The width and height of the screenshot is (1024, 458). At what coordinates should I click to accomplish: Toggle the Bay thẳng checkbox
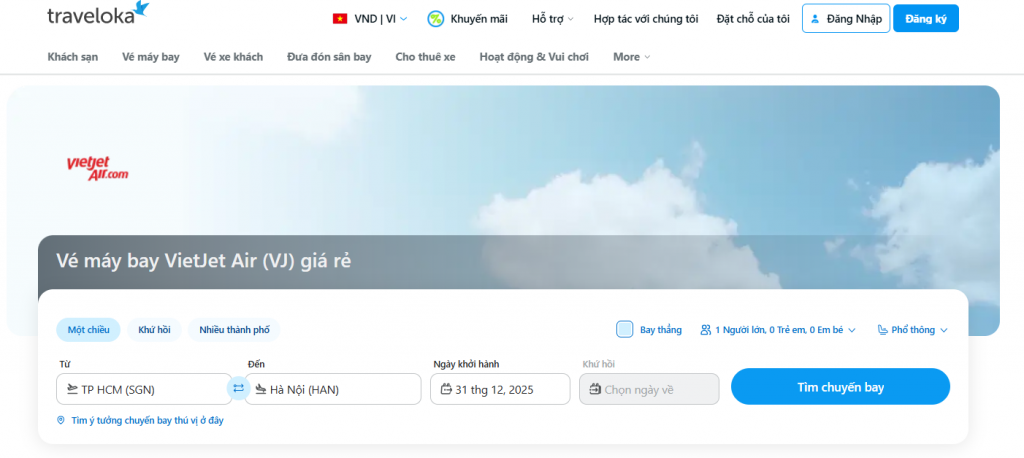click(625, 329)
